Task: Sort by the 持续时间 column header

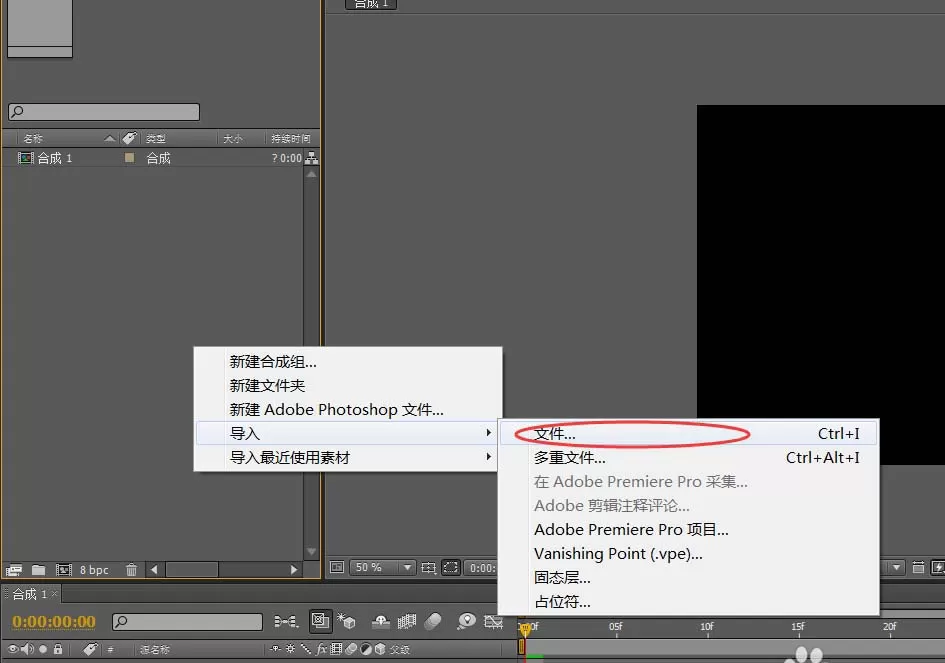Action: click(290, 139)
